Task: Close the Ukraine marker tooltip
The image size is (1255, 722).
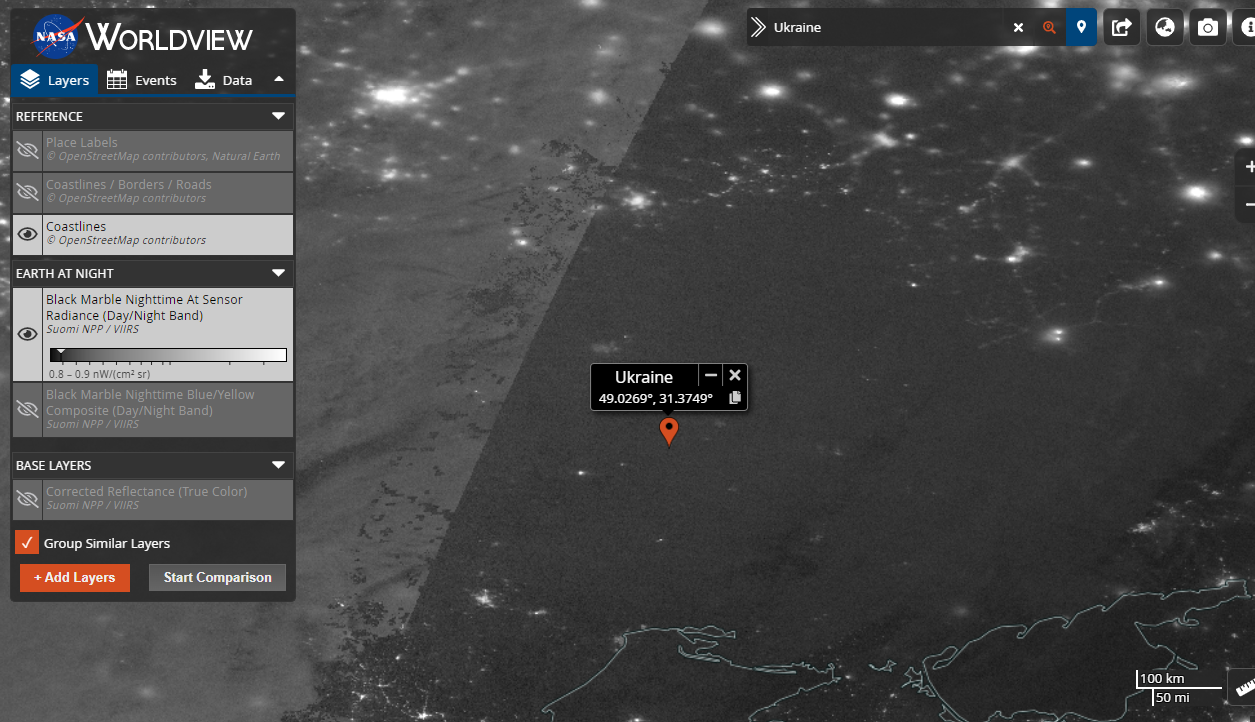Action: (x=735, y=375)
